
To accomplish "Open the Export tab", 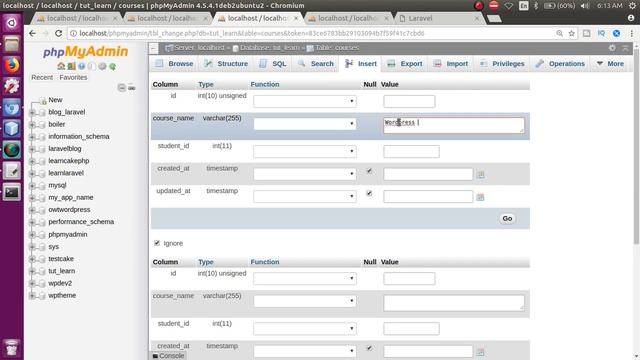I will (x=405, y=64).
